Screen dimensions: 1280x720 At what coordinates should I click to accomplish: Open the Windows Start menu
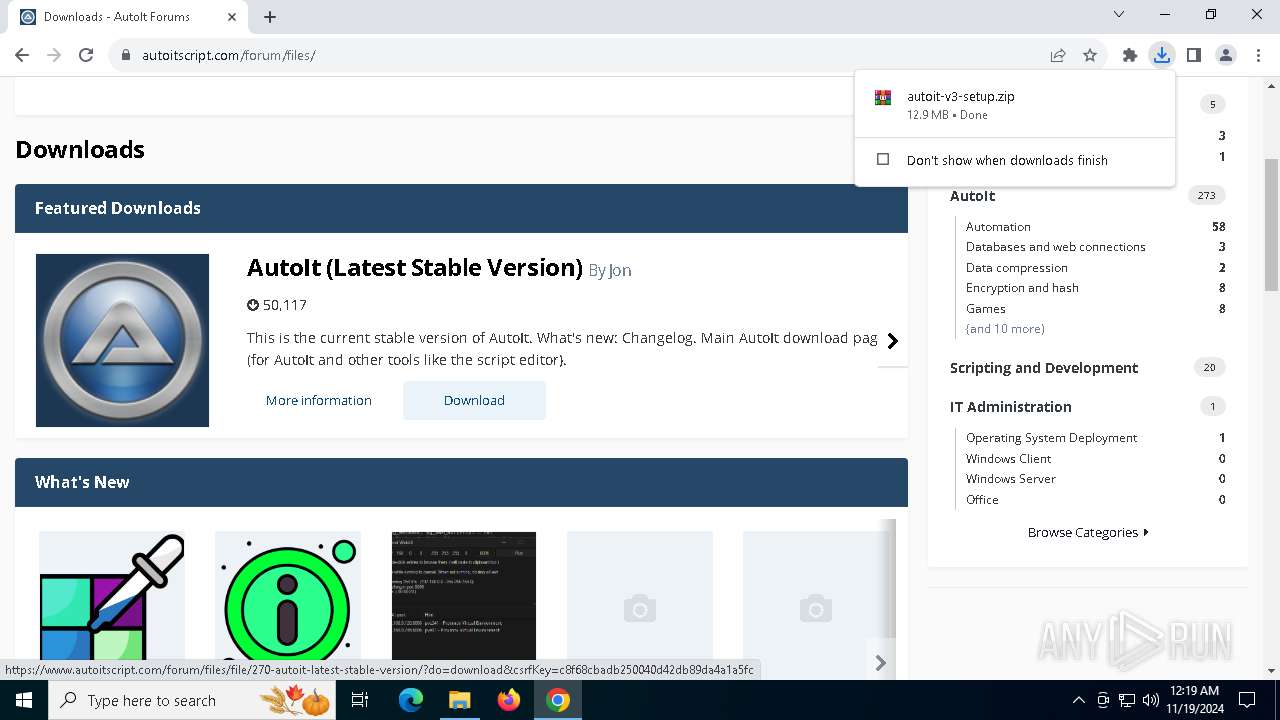pyautogui.click(x=24, y=700)
